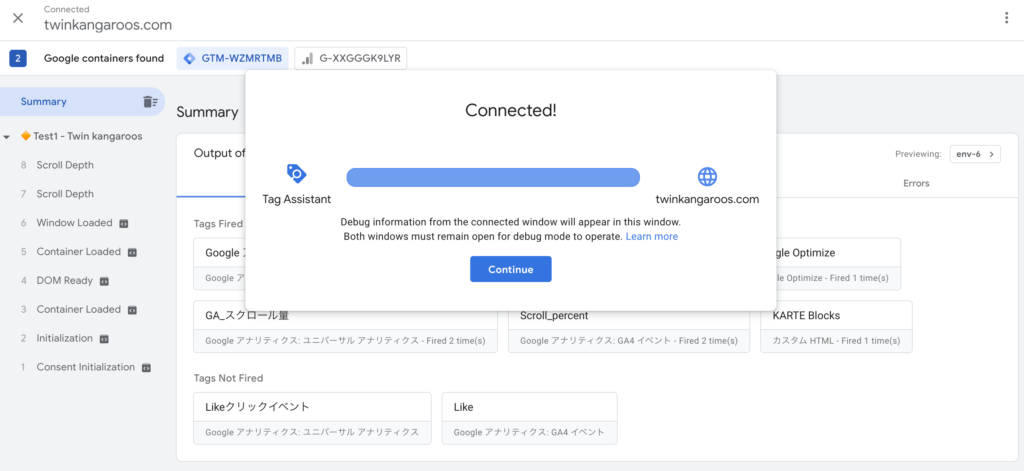Viewport: 1024px width, 471px height.
Task: Click the twinkangaroos.com header title
Action: [108, 25]
